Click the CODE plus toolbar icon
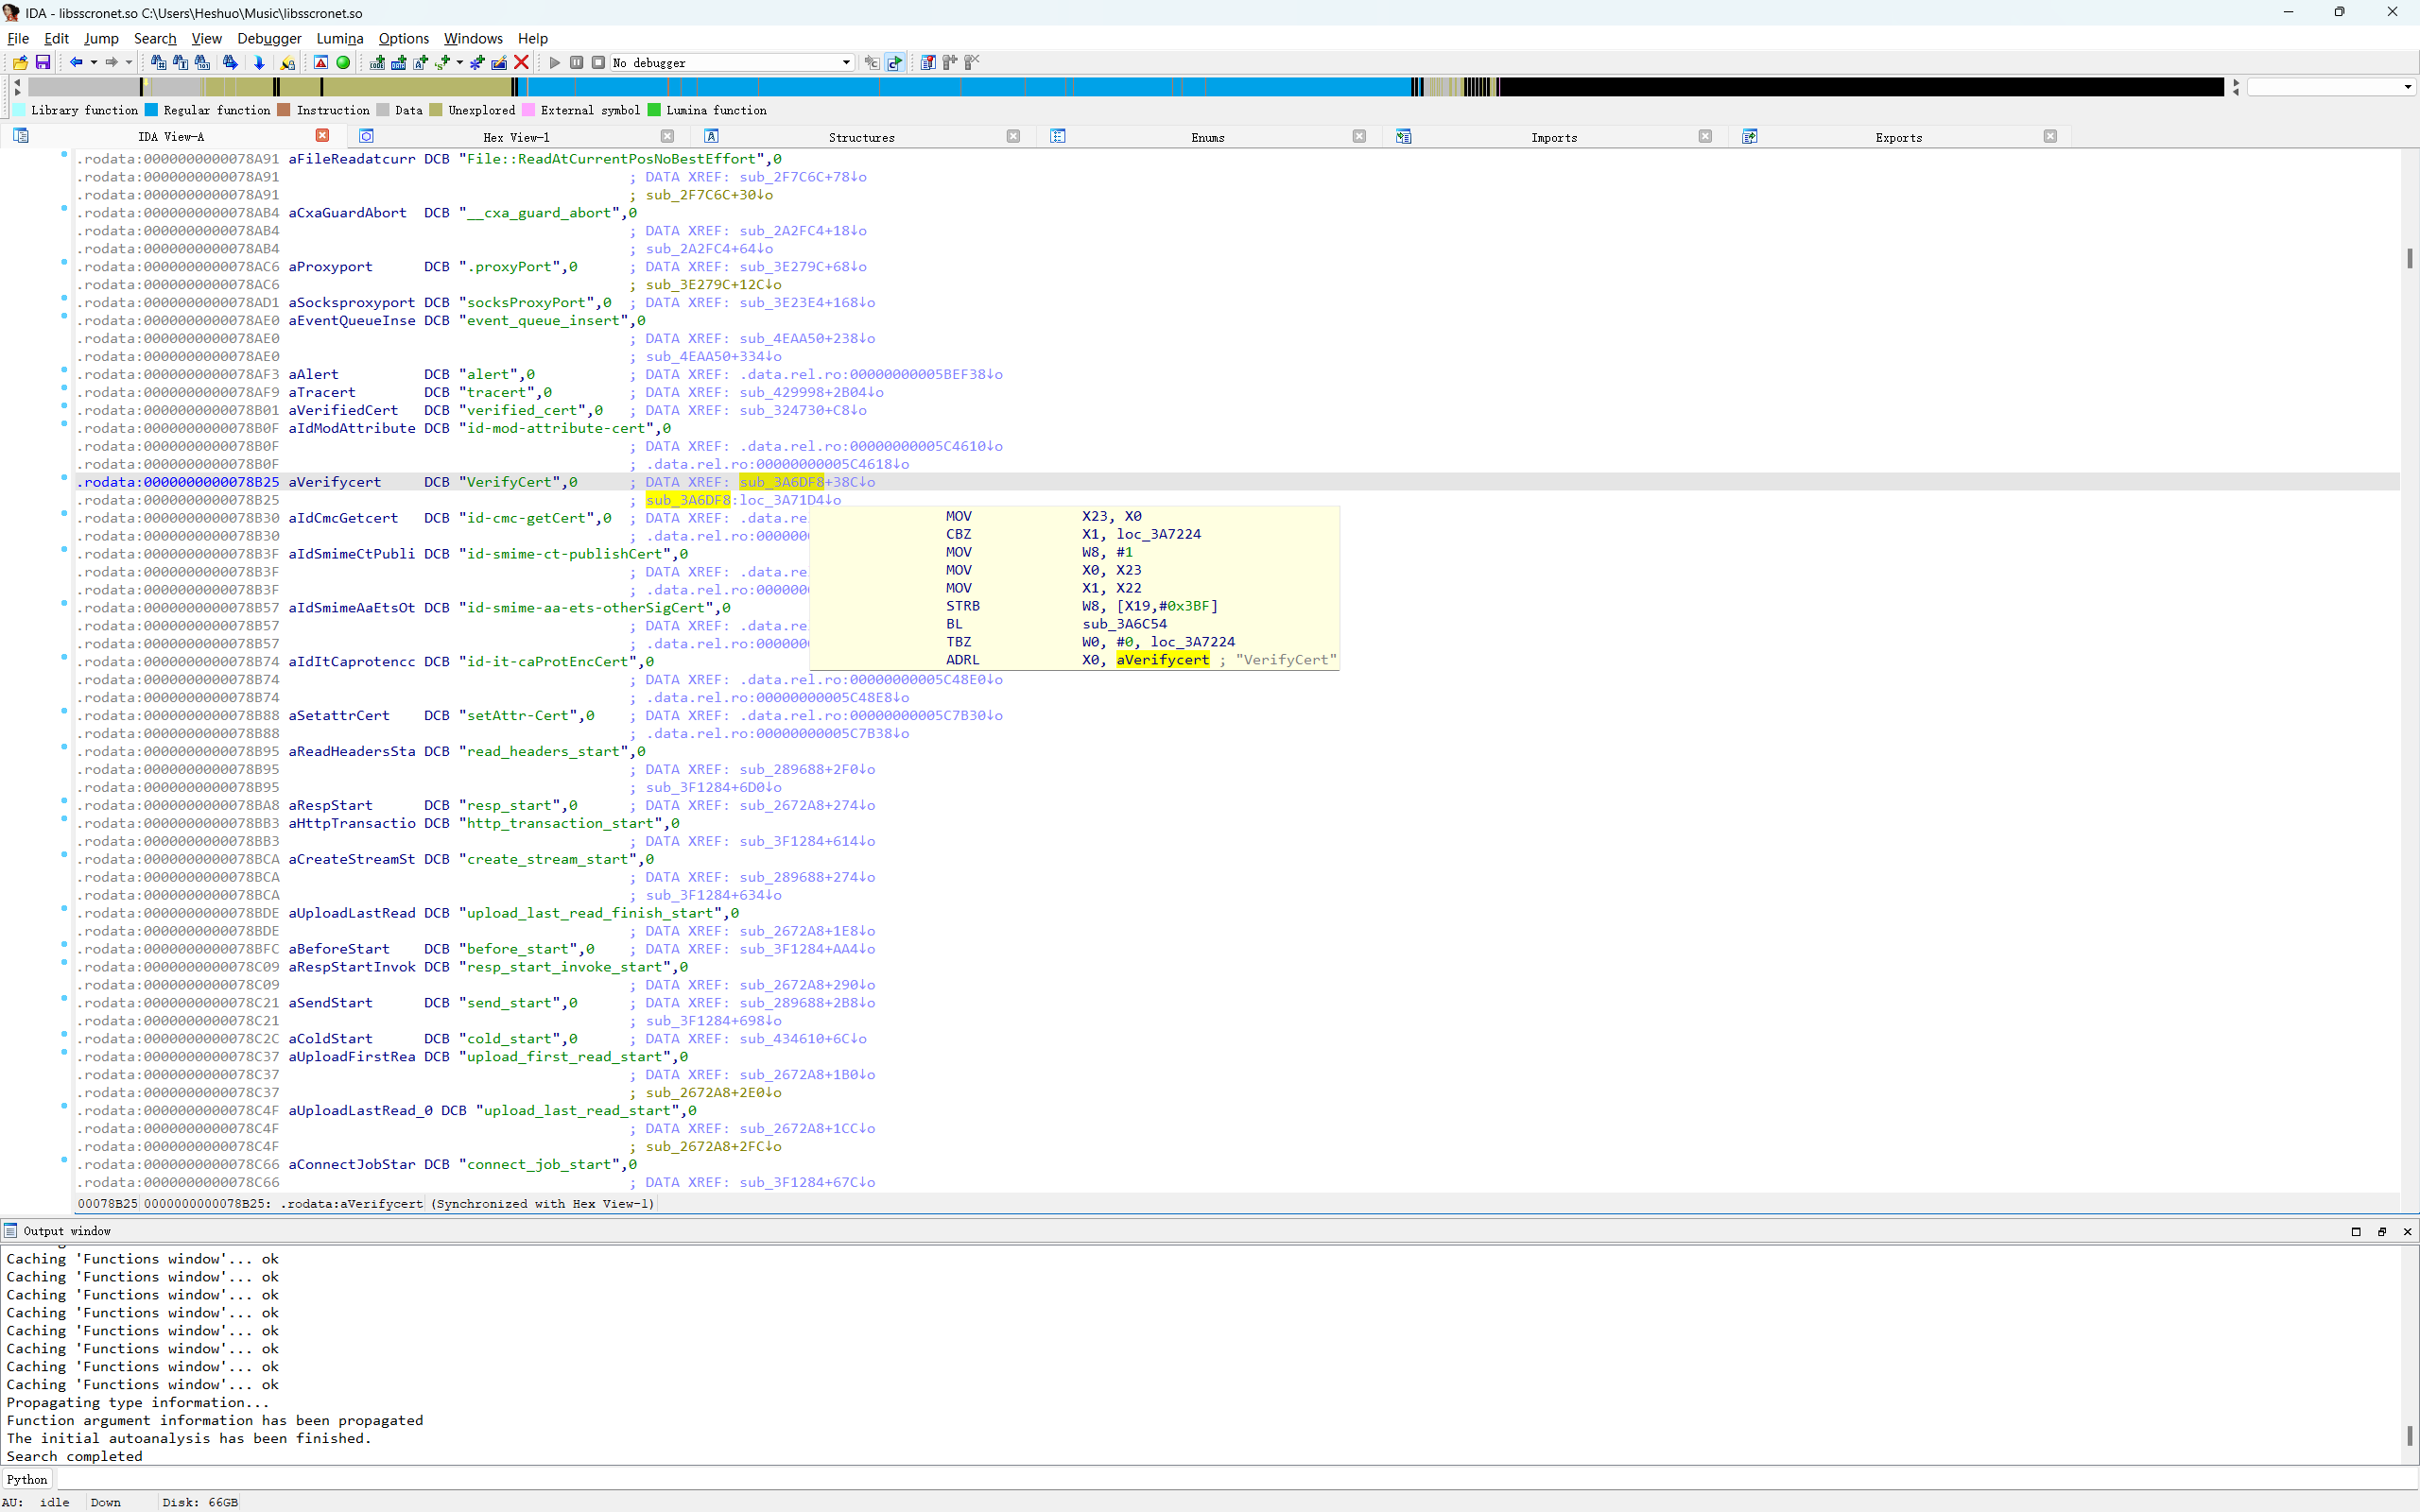Screen dimensions: 2420x1512 [377, 62]
